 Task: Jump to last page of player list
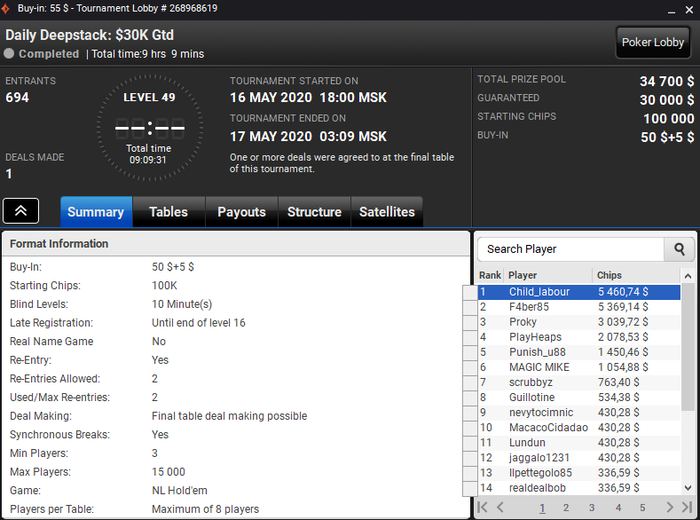pos(687,507)
